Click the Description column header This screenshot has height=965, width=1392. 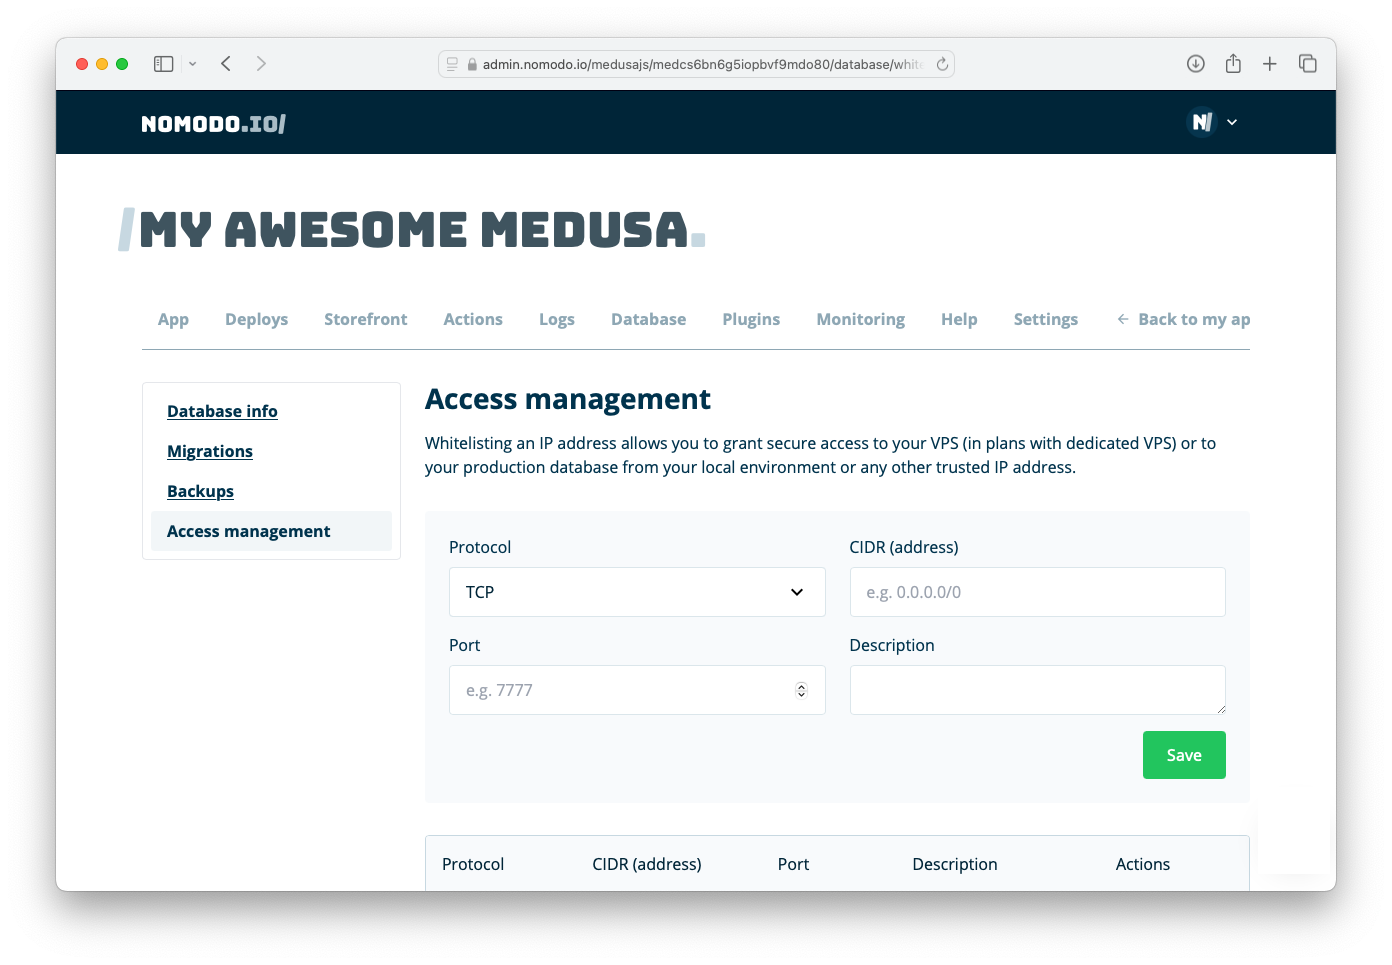[955, 864]
